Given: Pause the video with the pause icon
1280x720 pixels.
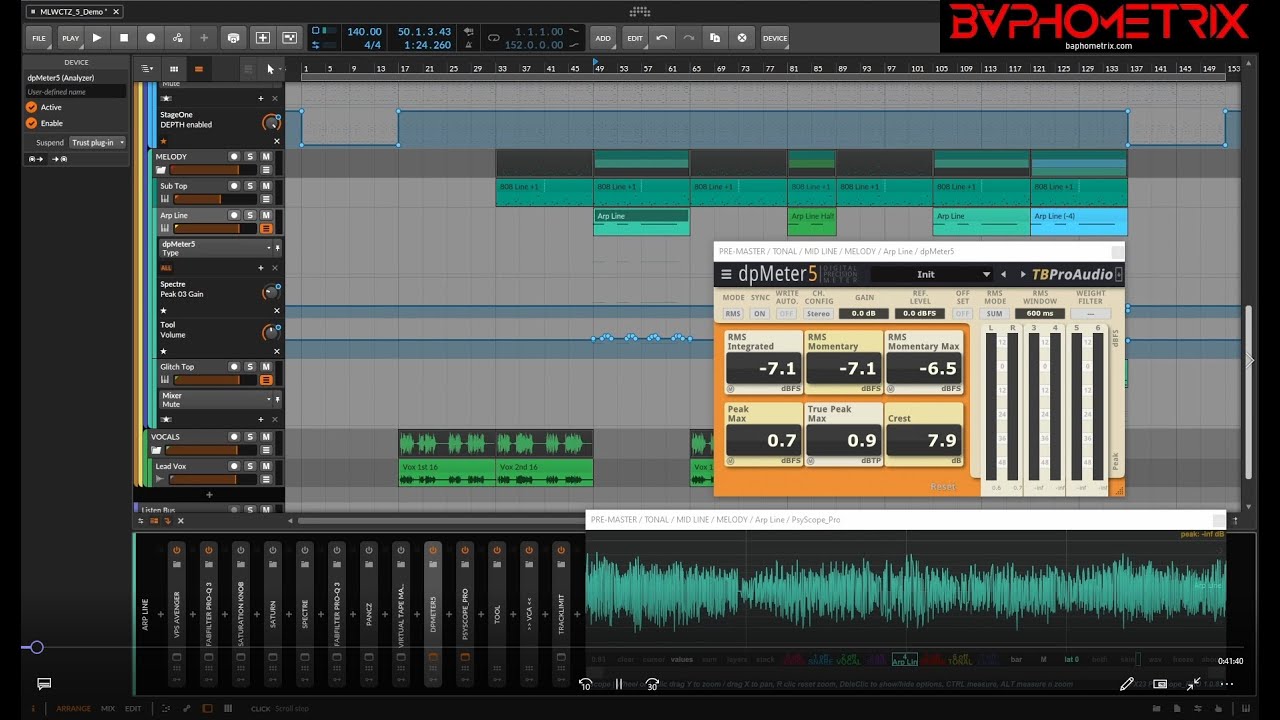Looking at the screenshot, I should pos(619,684).
